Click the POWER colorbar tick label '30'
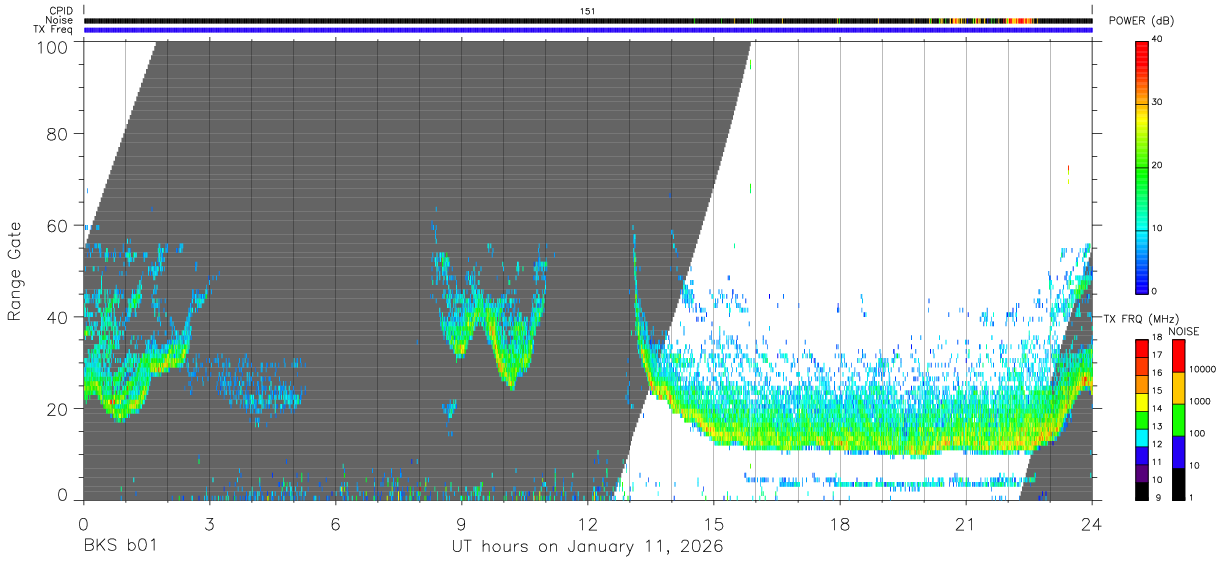Viewport: 1228px width, 567px height. pyautogui.click(x=1159, y=102)
